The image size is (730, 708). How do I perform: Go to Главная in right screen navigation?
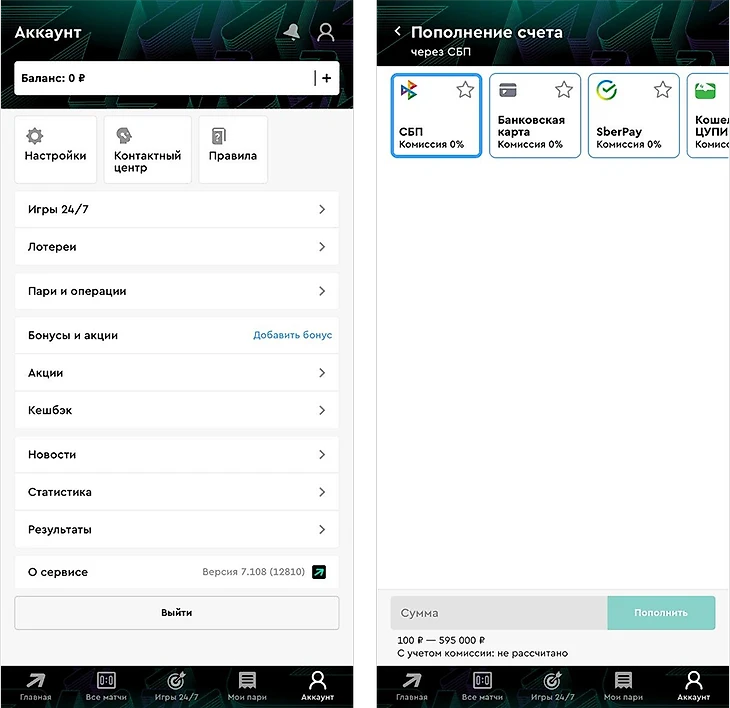412,687
